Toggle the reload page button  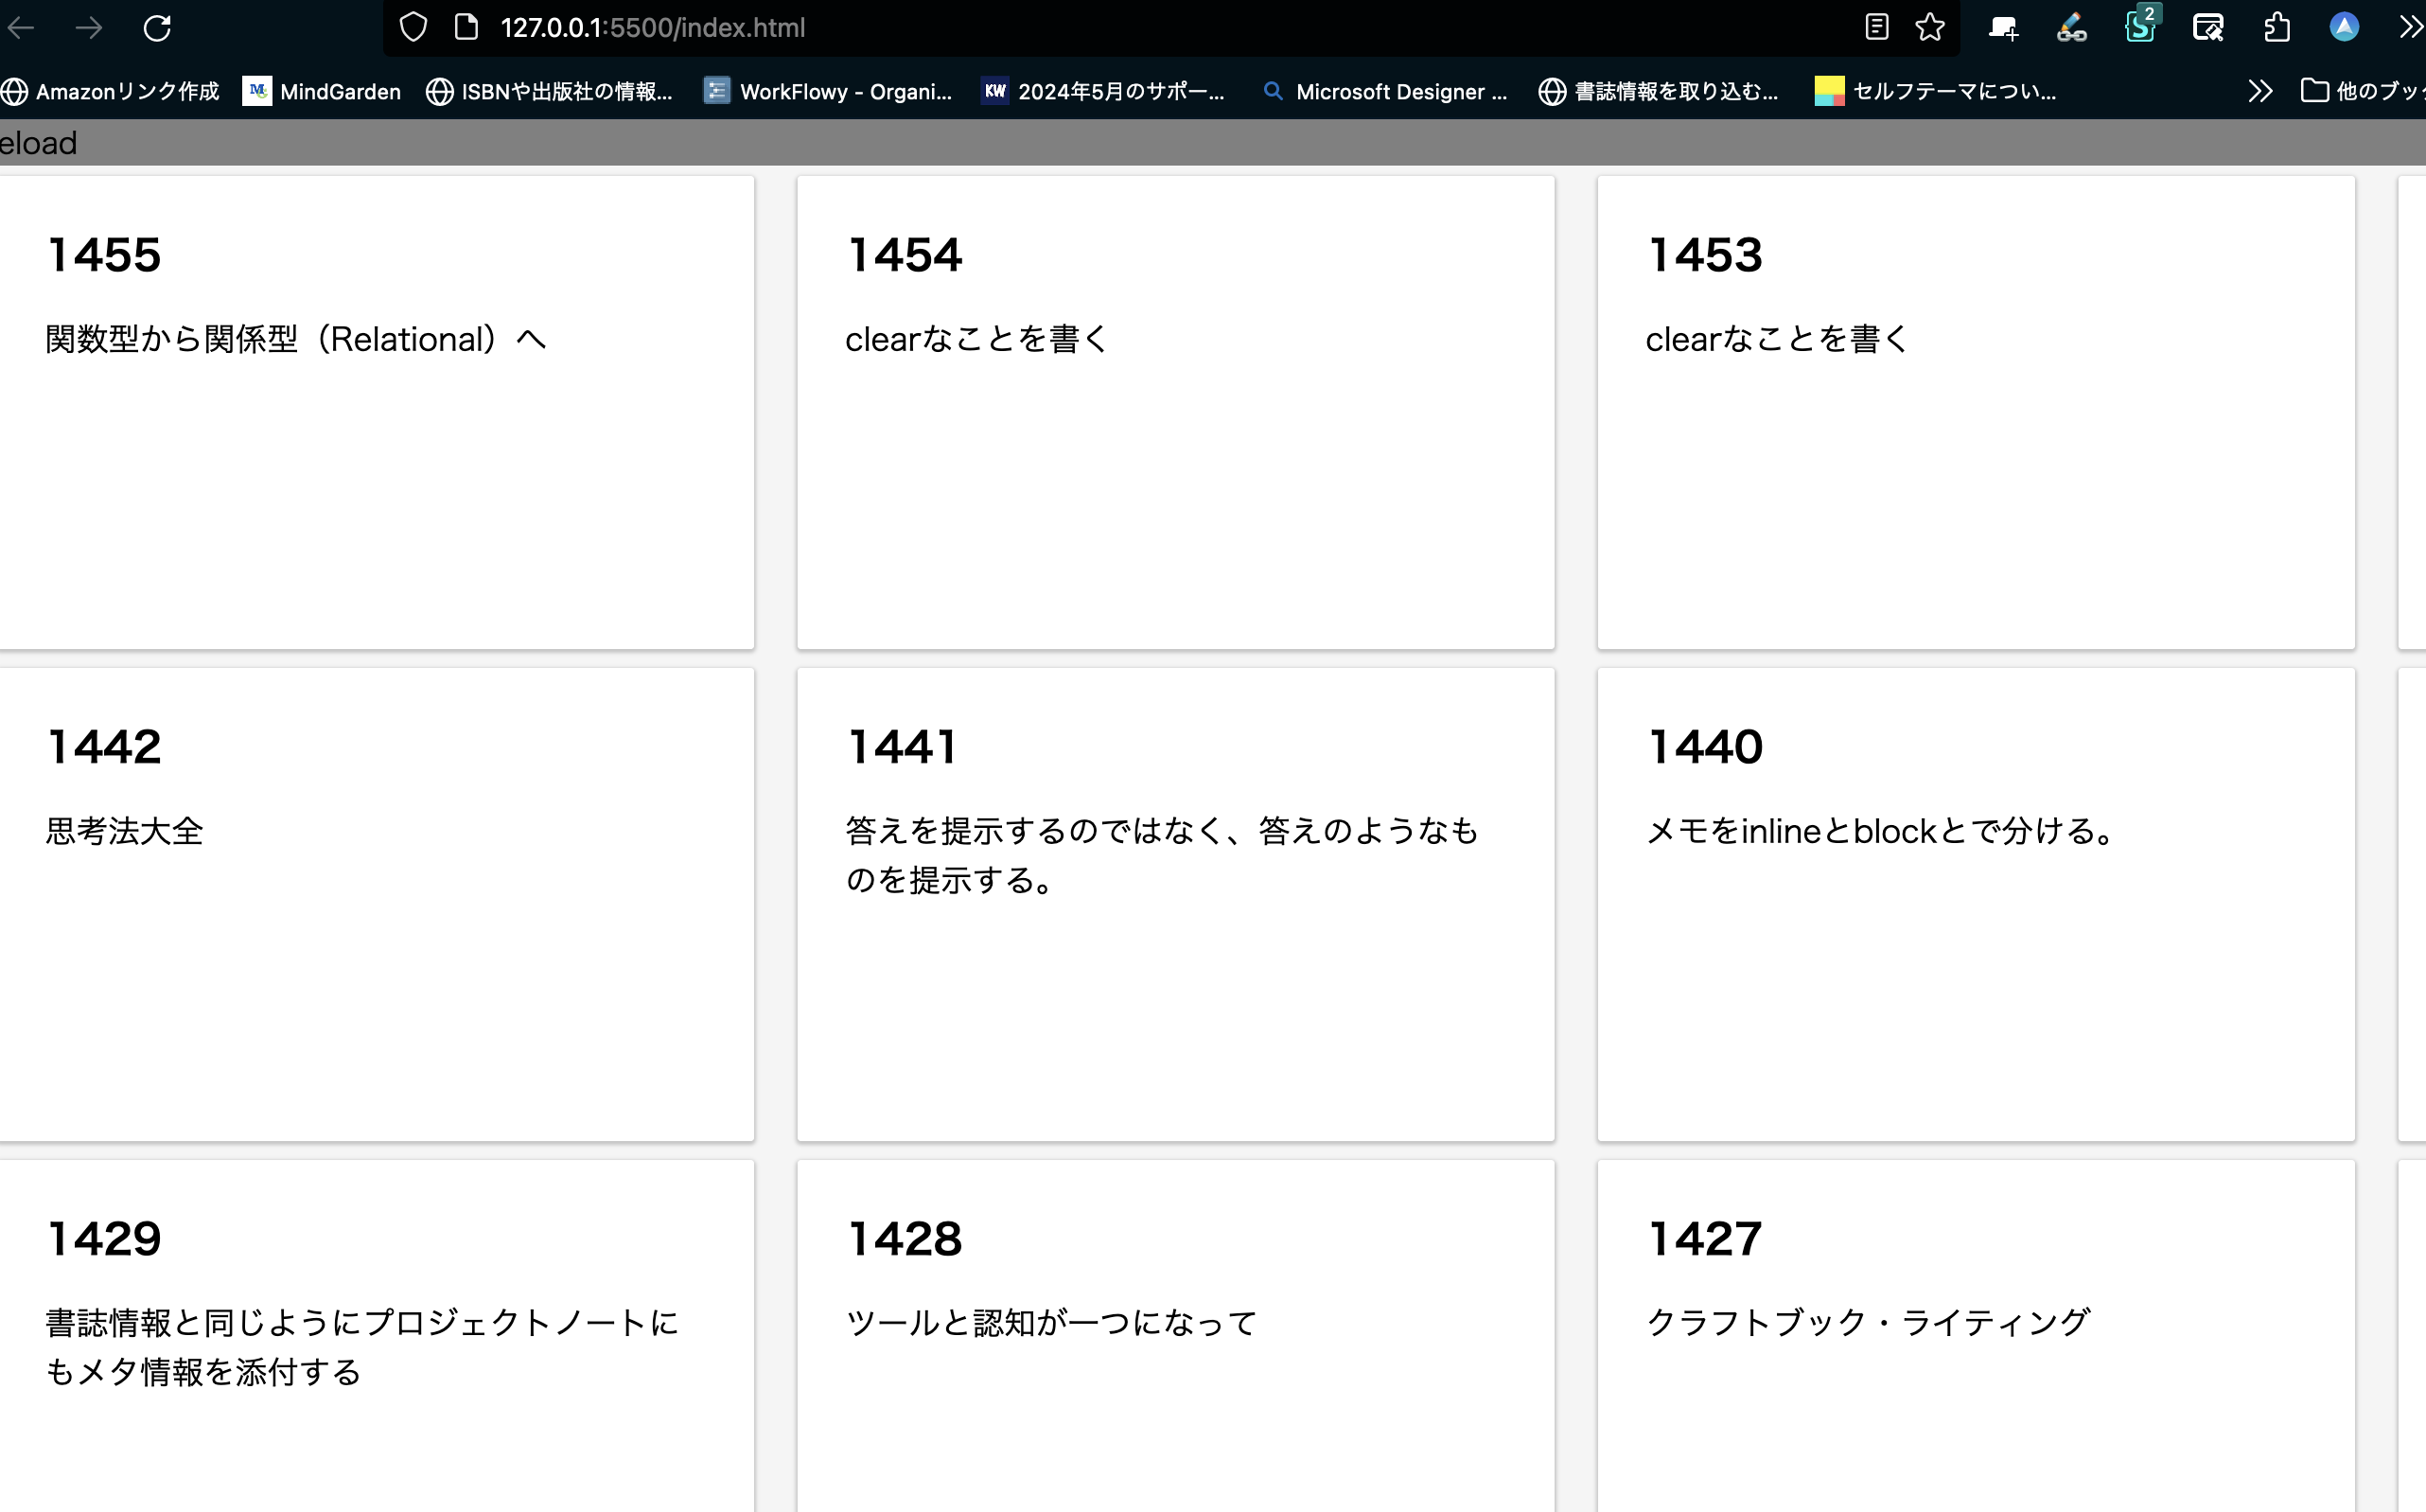point(158,27)
